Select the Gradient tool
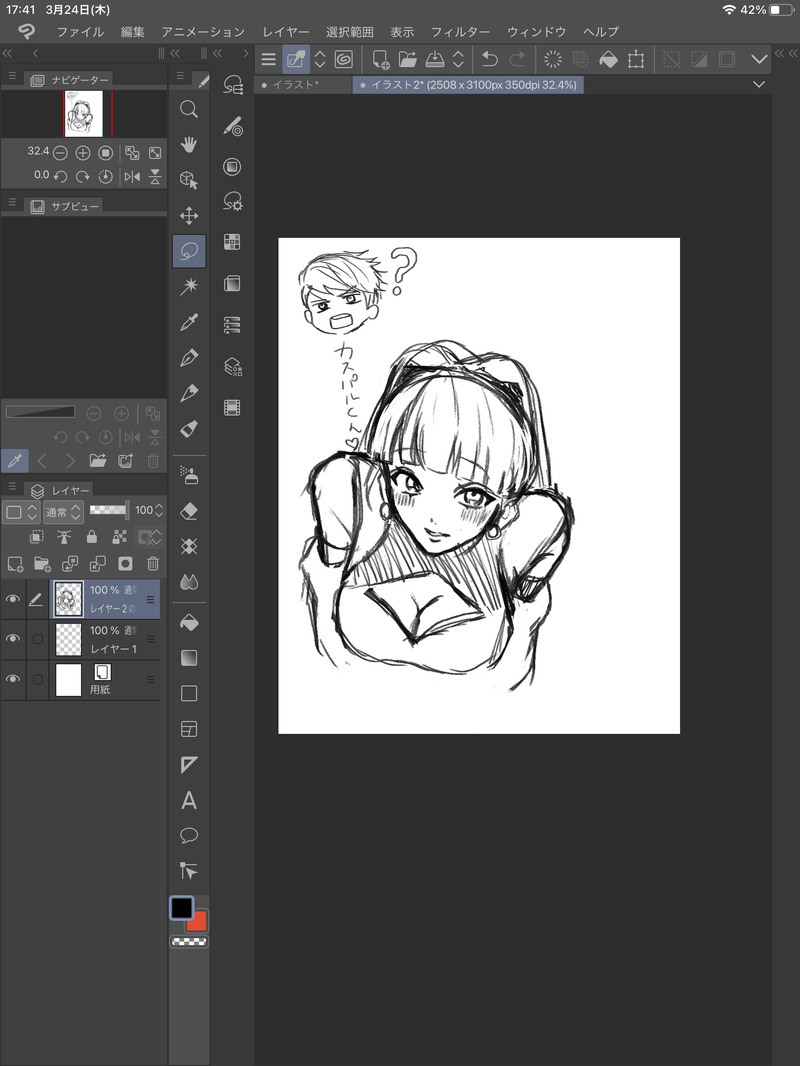Viewport: 800px width, 1066px height. 189,657
